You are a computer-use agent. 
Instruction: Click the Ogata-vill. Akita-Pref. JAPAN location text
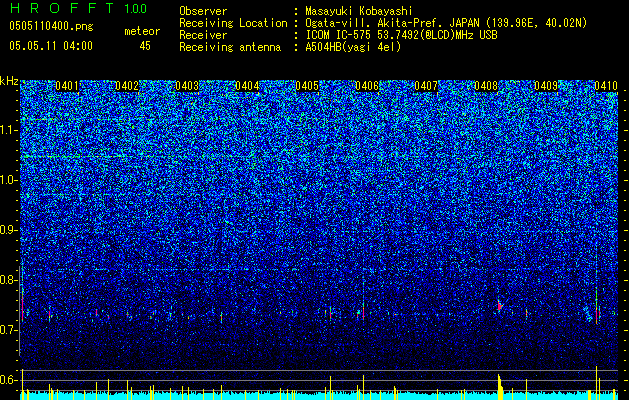(446, 23)
